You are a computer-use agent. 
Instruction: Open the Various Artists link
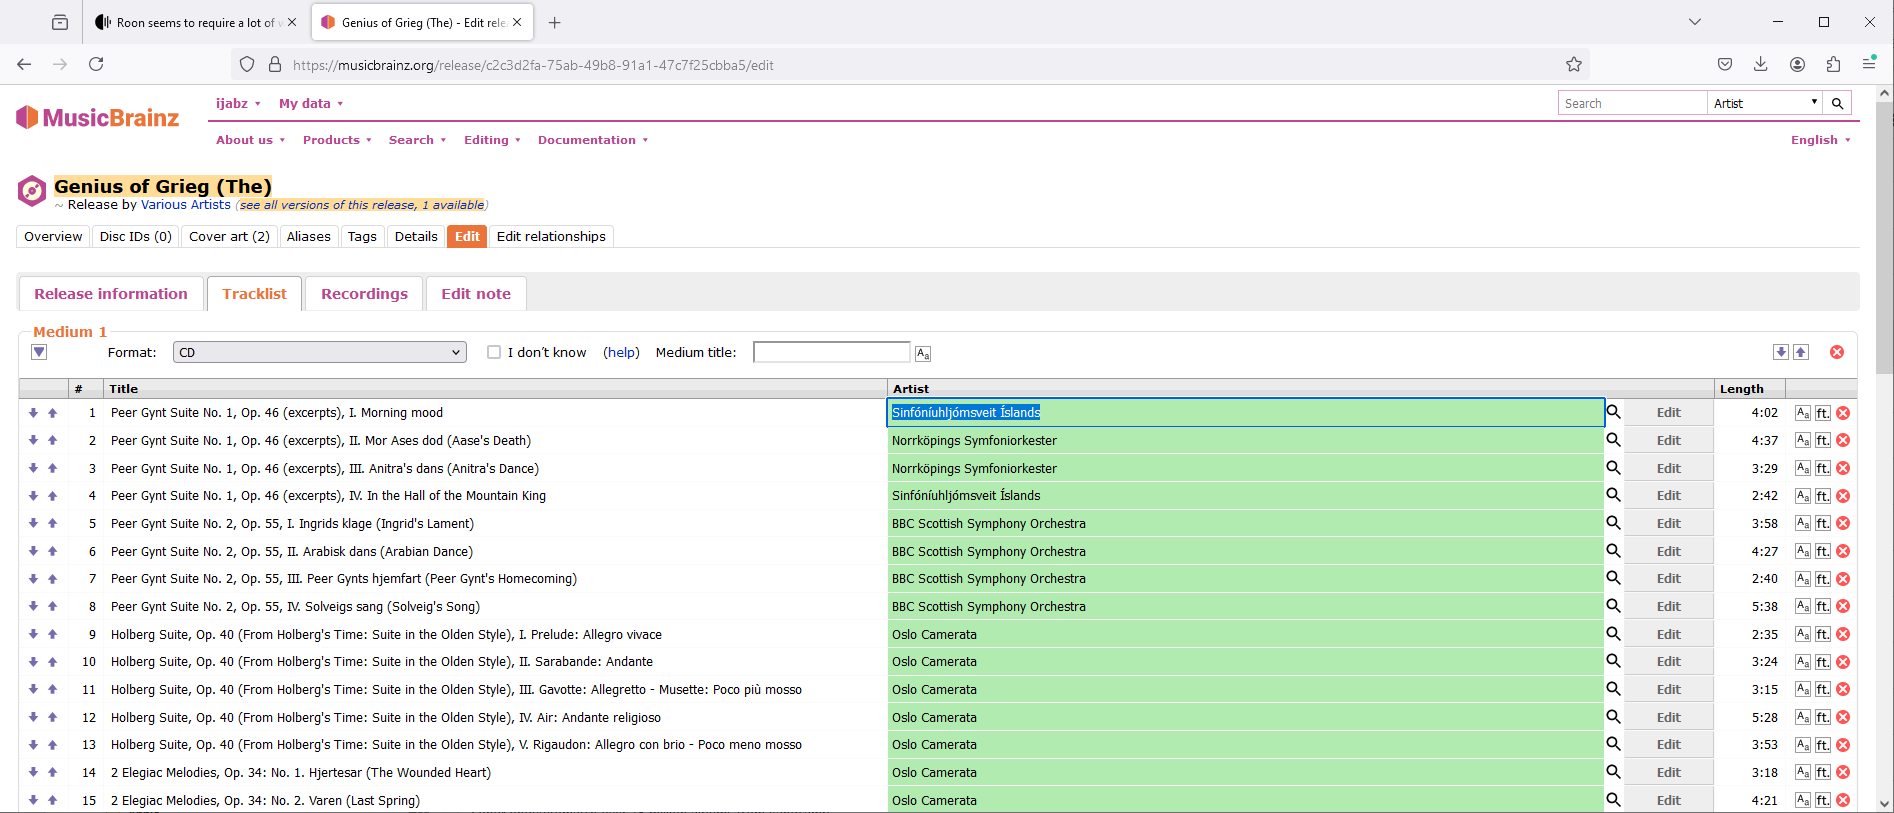point(185,205)
